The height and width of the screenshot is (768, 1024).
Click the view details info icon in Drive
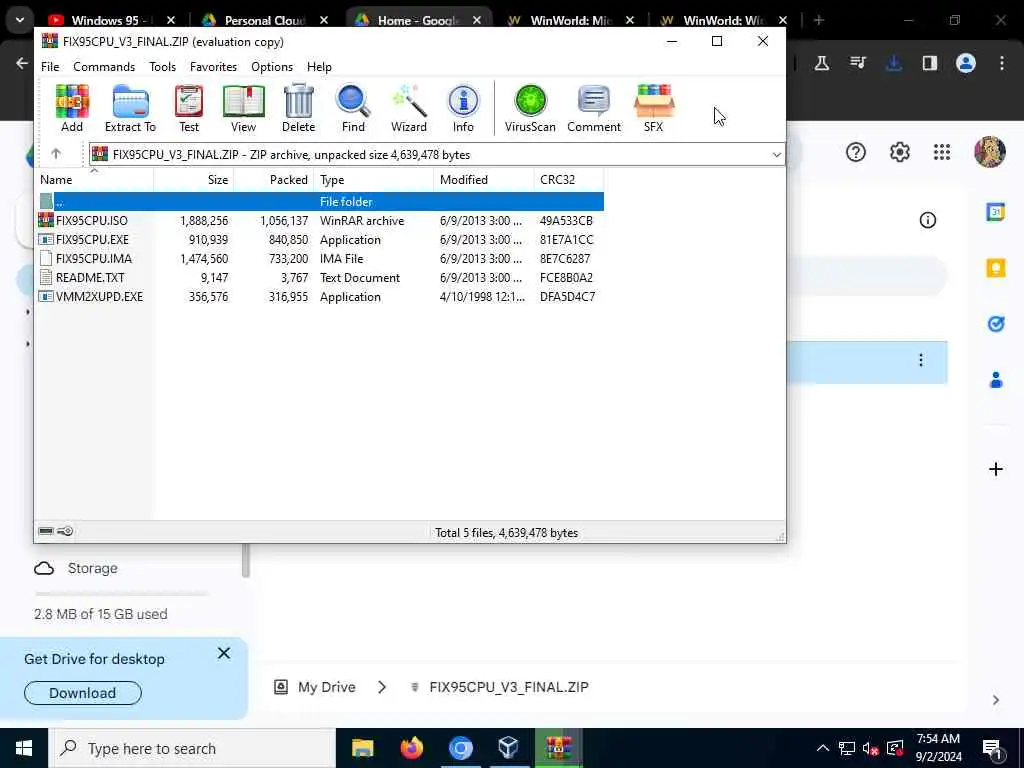928,220
